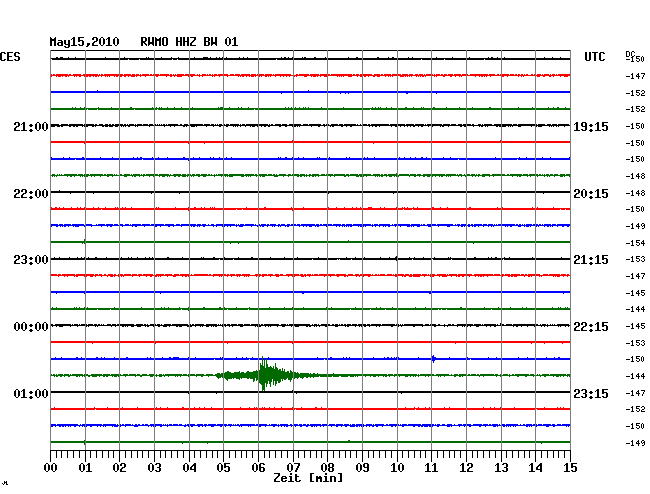Select minute tick label 04
The image size is (650, 494).
coord(189,467)
